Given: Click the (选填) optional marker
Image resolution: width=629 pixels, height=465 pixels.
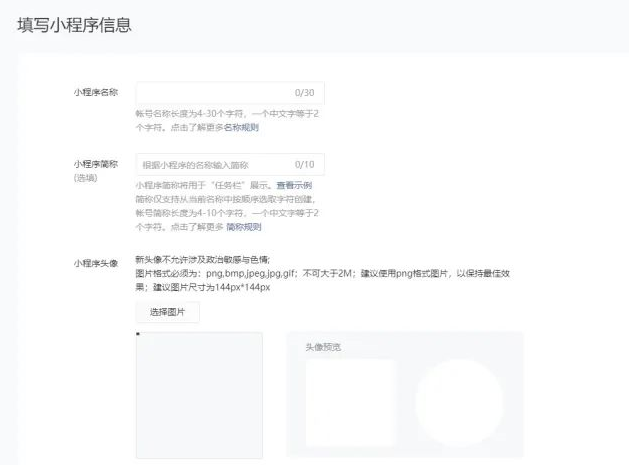Looking at the screenshot, I should click(88, 177).
